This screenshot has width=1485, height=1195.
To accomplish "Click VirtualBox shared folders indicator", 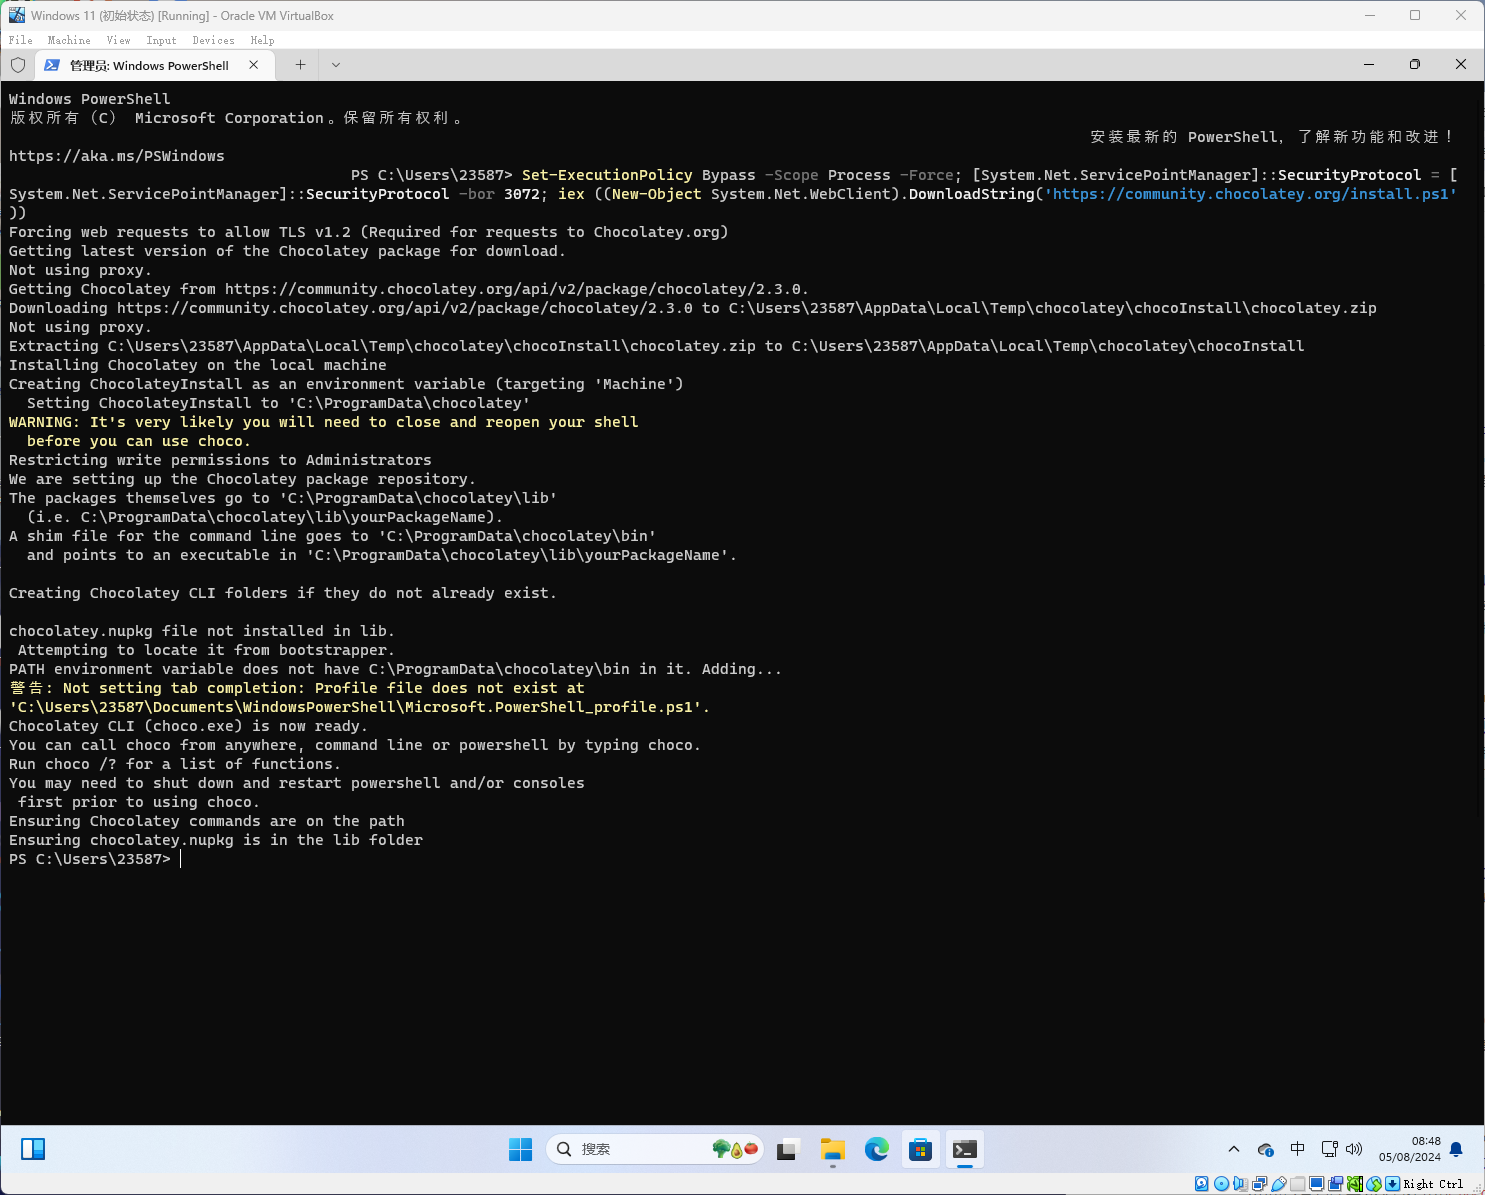I will click(1298, 1184).
